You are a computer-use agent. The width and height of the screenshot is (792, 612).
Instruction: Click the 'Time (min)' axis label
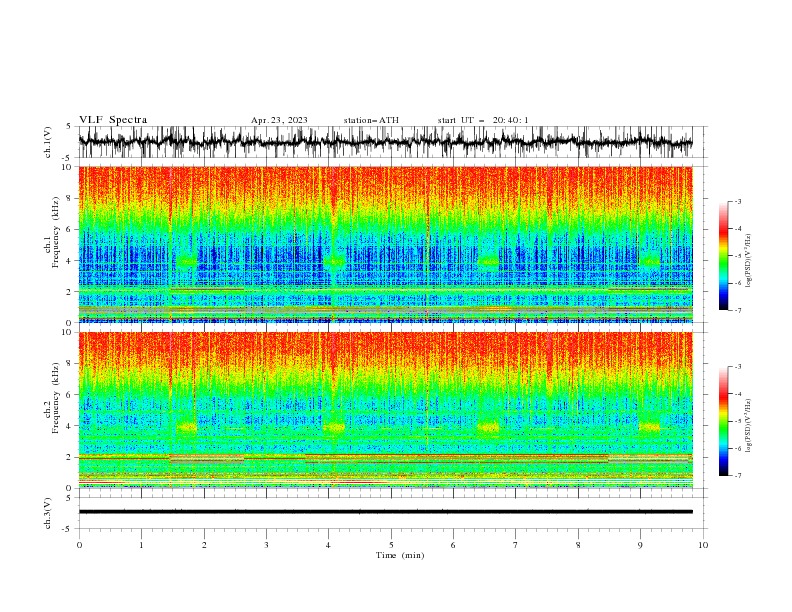pyautogui.click(x=400, y=555)
